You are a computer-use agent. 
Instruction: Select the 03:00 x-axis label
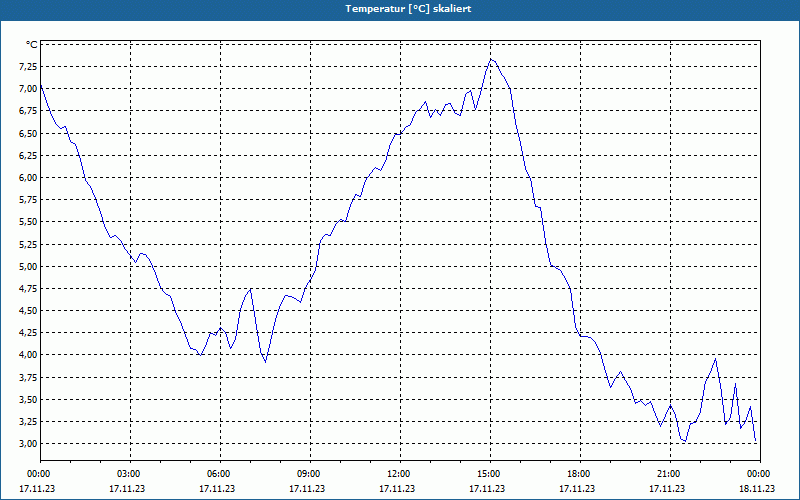tap(130, 474)
